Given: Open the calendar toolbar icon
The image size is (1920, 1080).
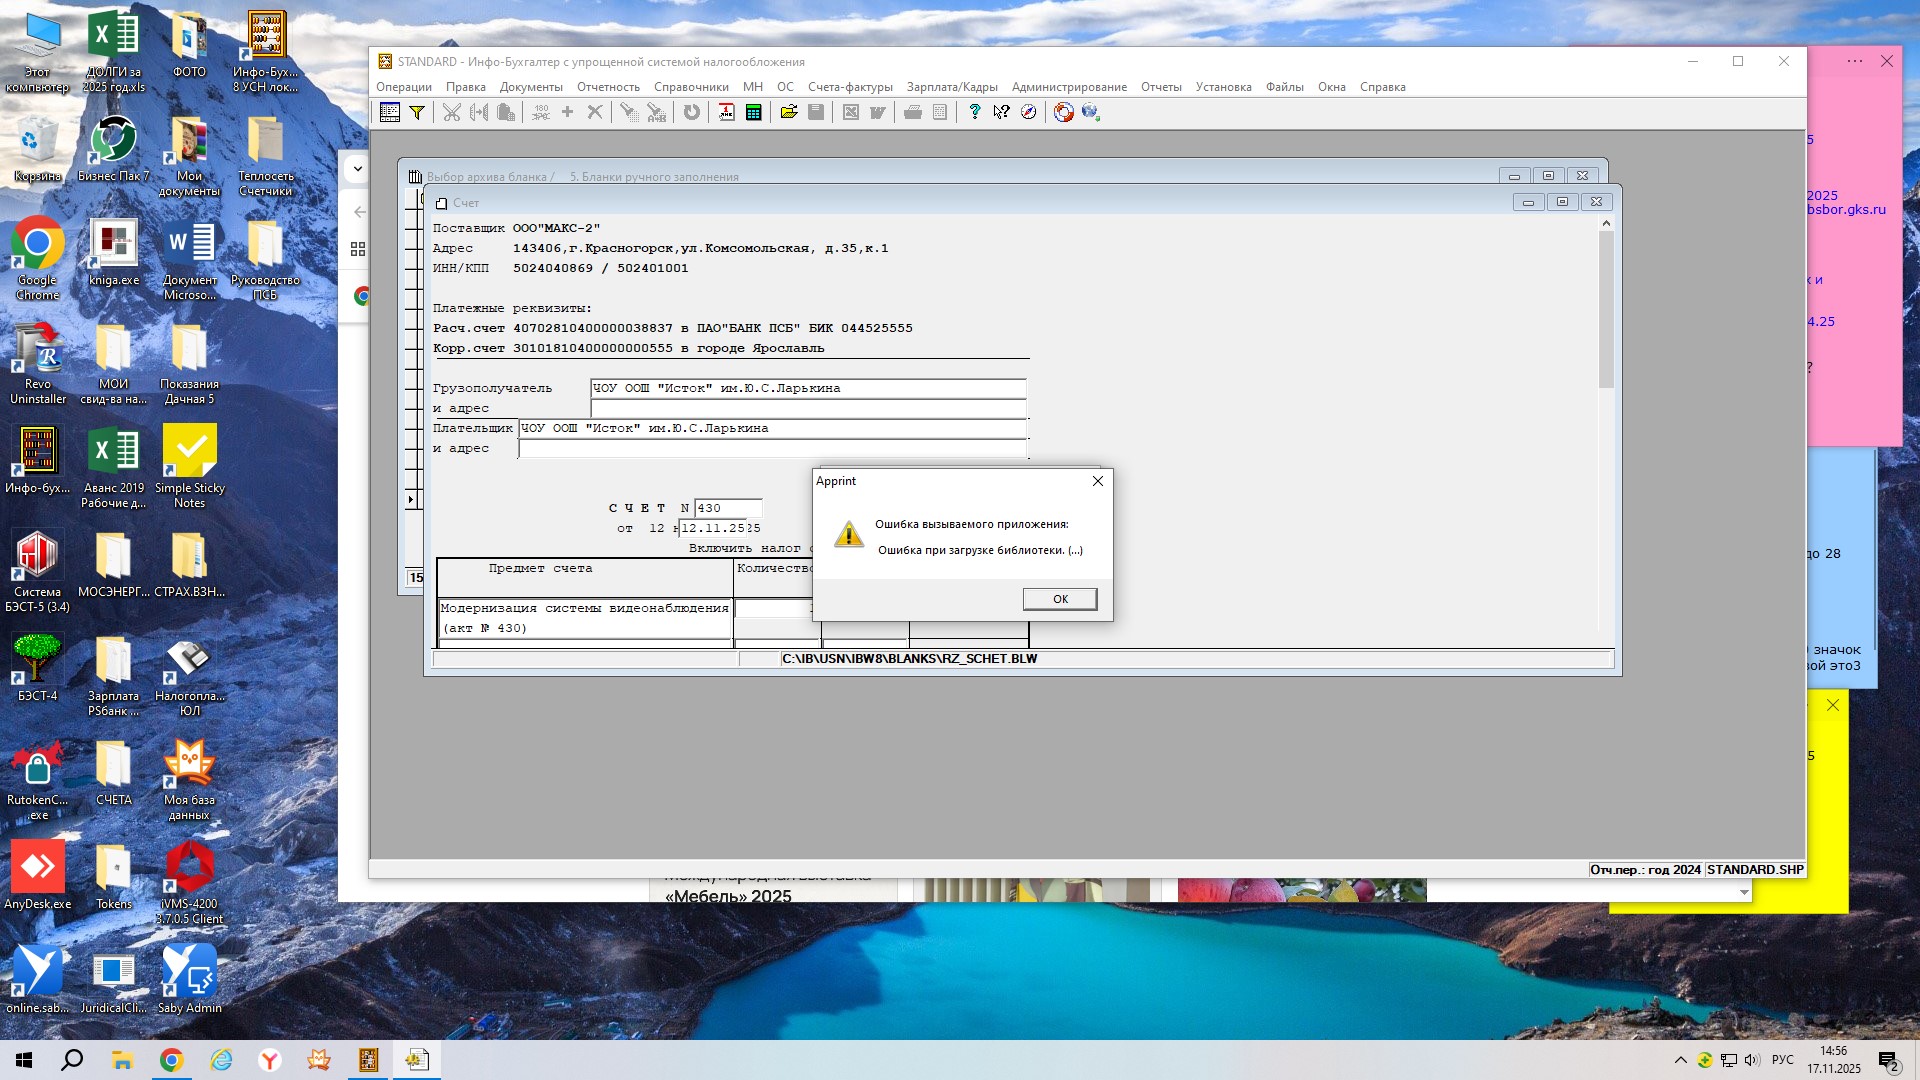Looking at the screenshot, I should click(x=726, y=113).
